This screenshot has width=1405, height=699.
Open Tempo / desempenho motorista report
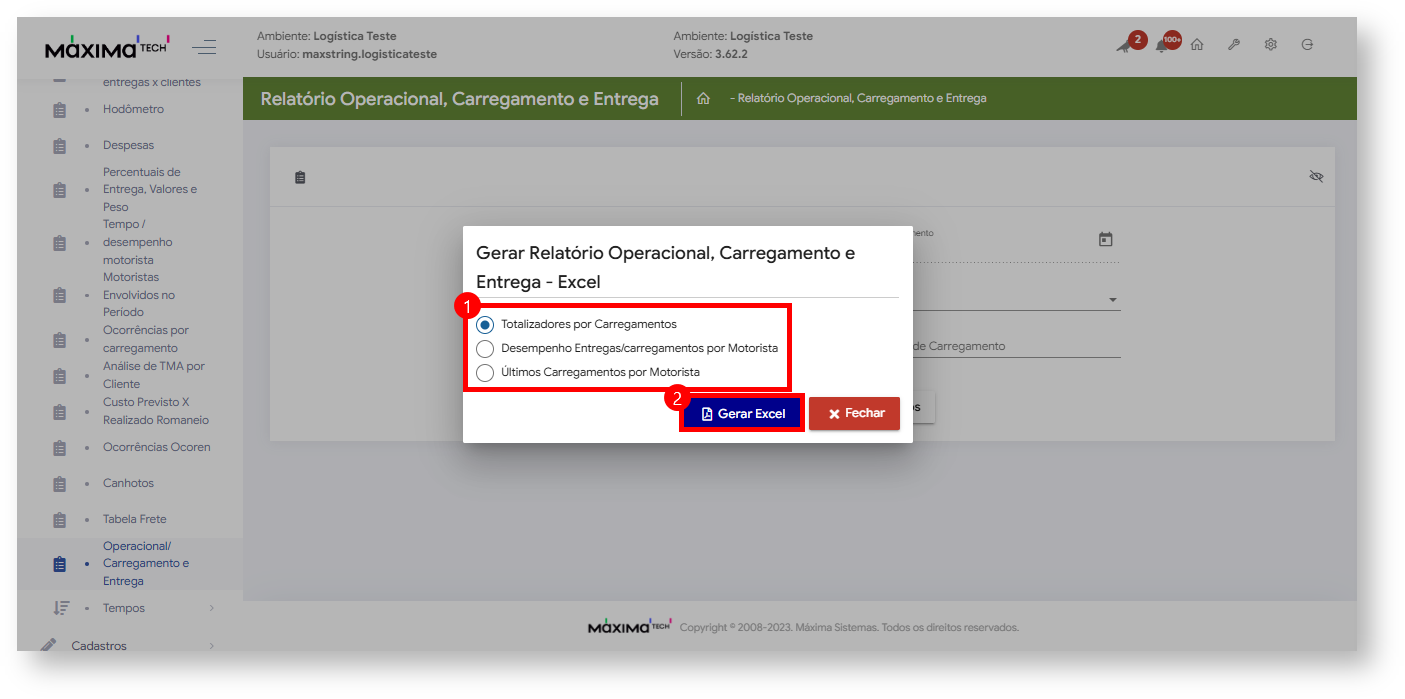point(138,242)
